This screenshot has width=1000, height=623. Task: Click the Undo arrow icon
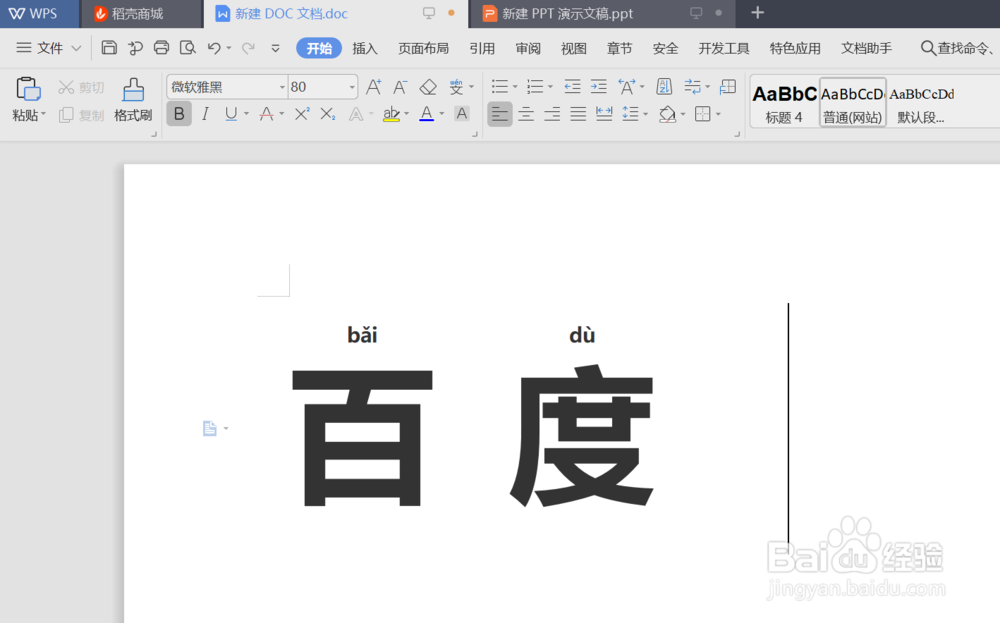coord(214,48)
